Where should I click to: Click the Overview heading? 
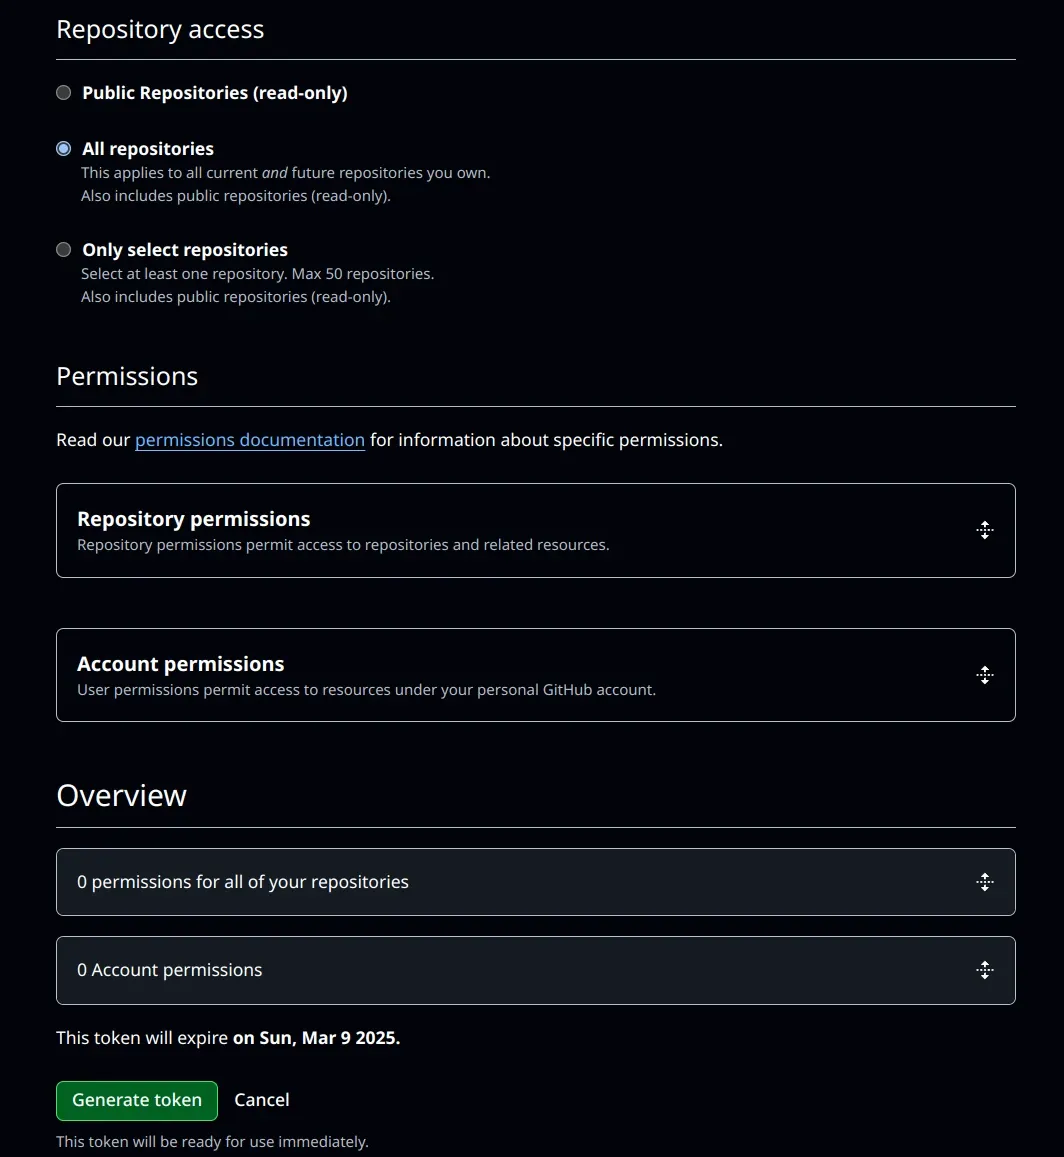(x=121, y=795)
